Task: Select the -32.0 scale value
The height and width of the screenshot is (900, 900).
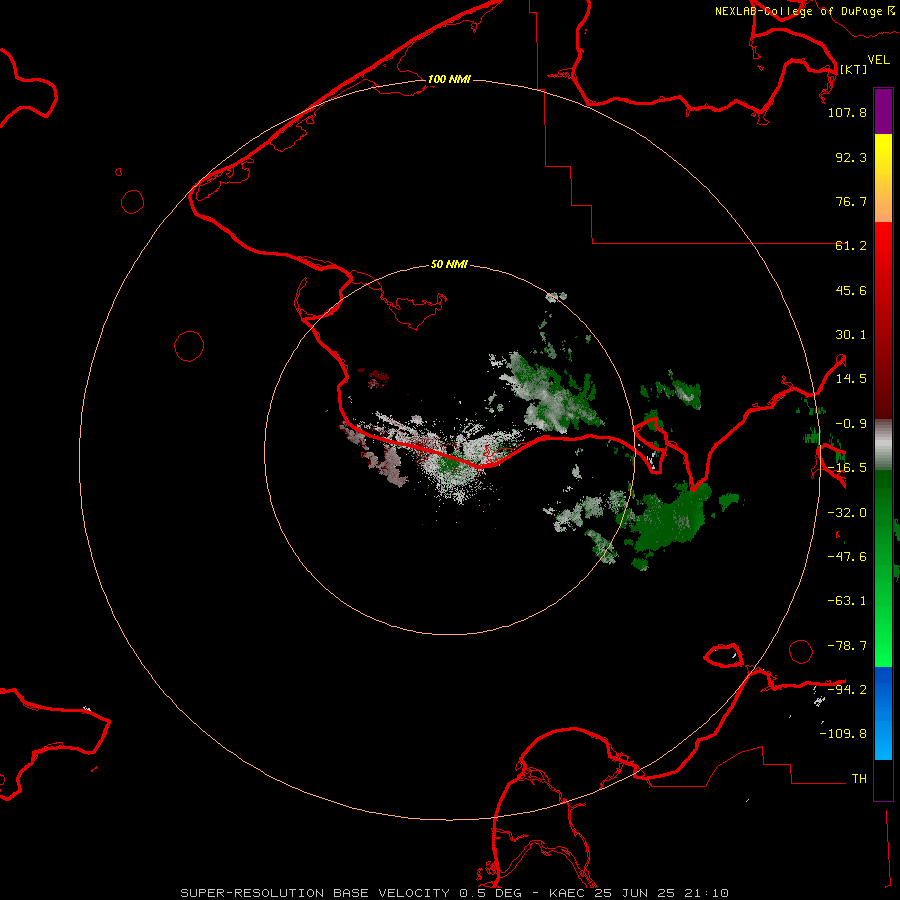Action: click(847, 513)
